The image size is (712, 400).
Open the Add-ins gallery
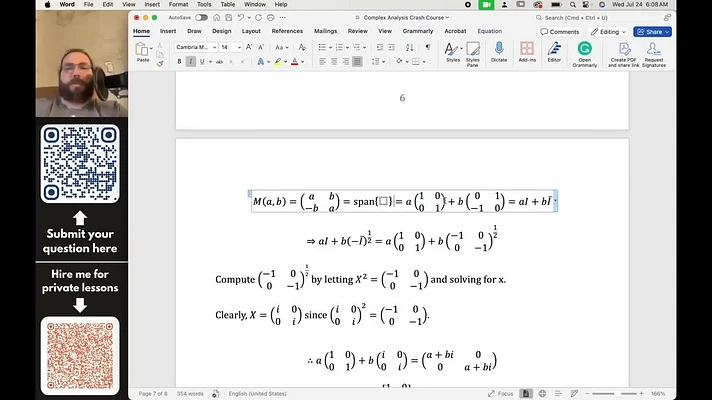pyautogui.click(x=527, y=52)
